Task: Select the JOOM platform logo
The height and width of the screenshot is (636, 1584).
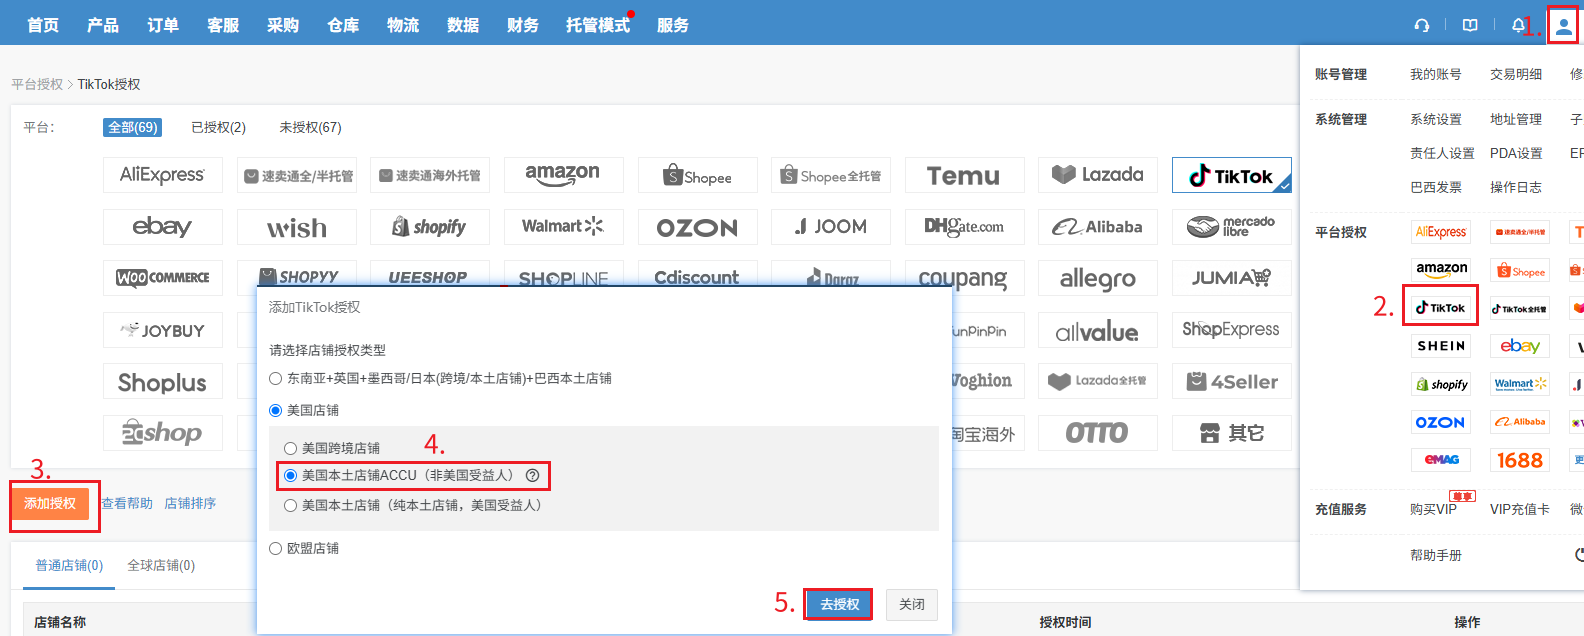Action: [831, 227]
